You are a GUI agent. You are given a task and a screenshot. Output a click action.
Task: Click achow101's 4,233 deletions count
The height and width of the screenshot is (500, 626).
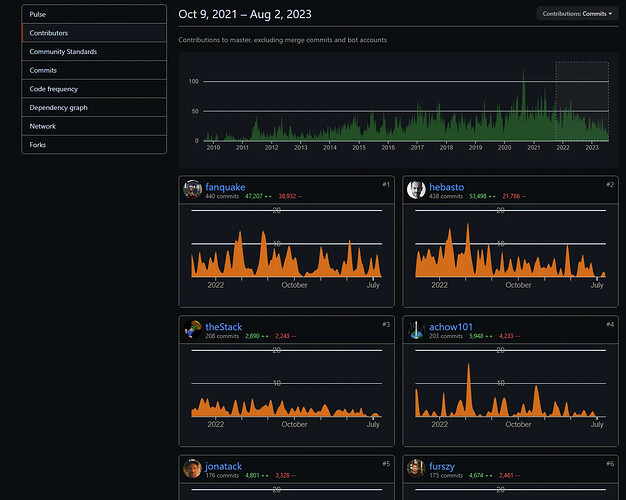pos(509,336)
